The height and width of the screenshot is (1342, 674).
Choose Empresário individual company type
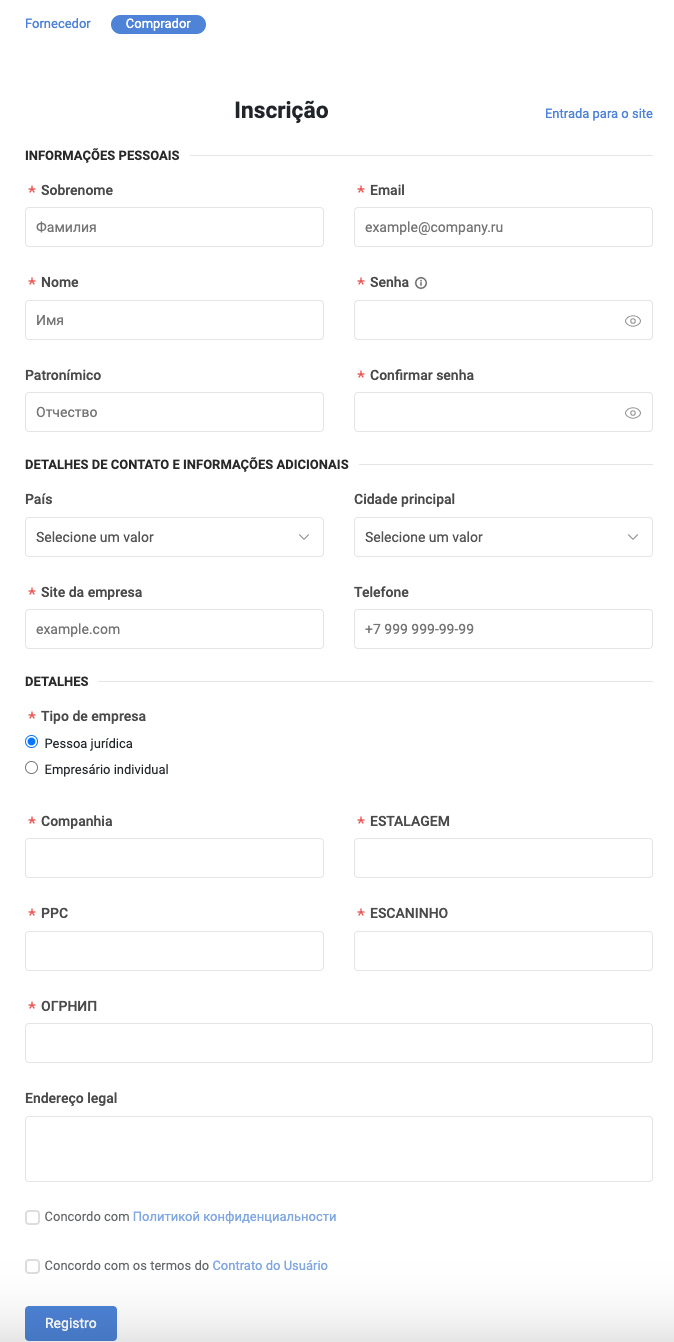coord(32,768)
